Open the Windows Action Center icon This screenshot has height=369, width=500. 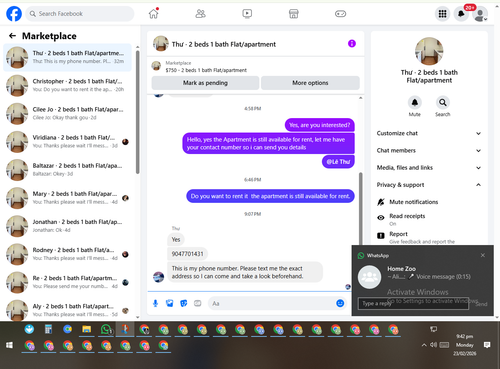click(487, 345)
